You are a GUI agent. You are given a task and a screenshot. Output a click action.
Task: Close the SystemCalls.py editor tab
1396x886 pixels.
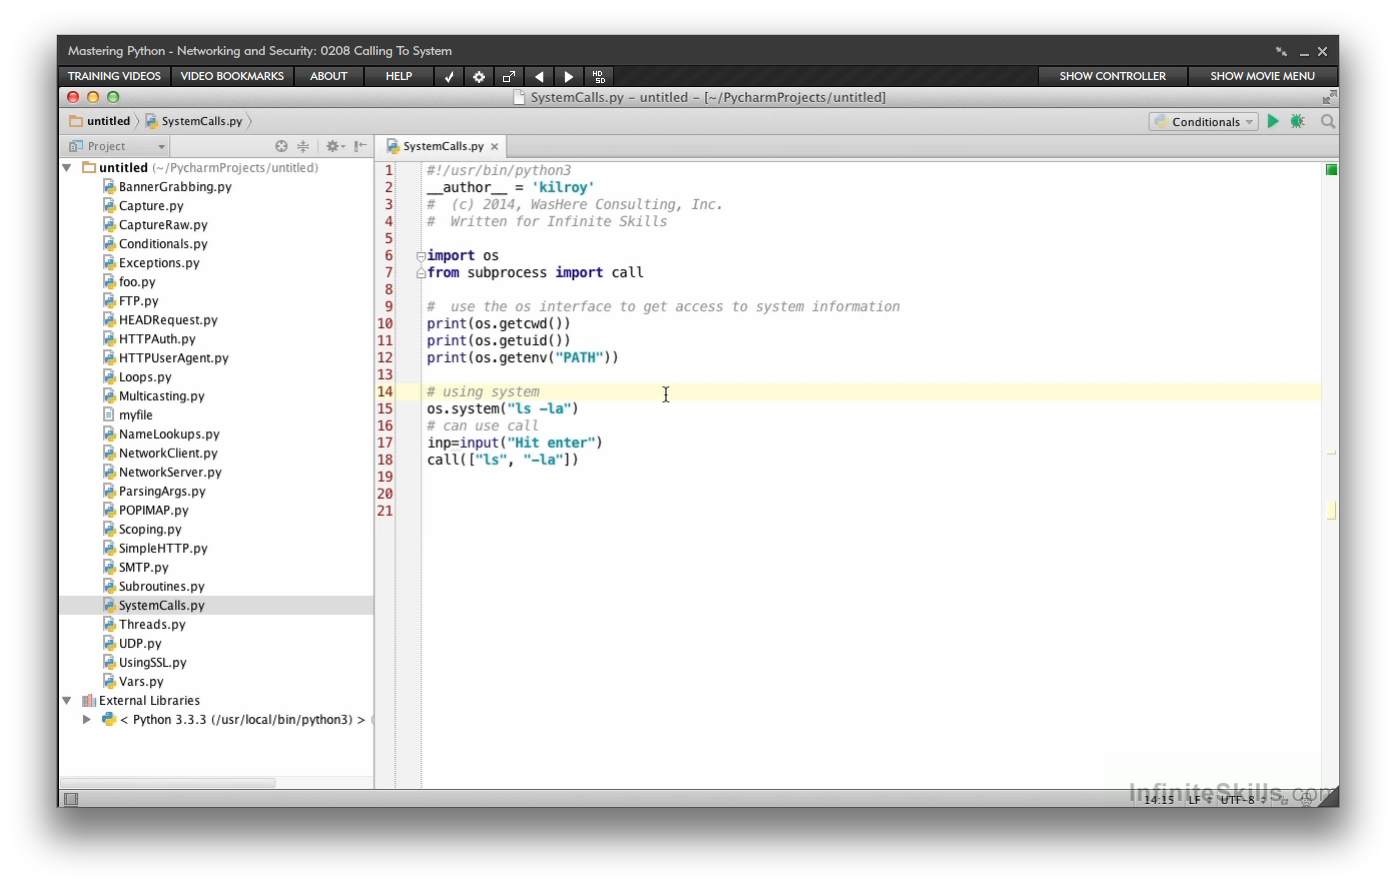point(494,146)
